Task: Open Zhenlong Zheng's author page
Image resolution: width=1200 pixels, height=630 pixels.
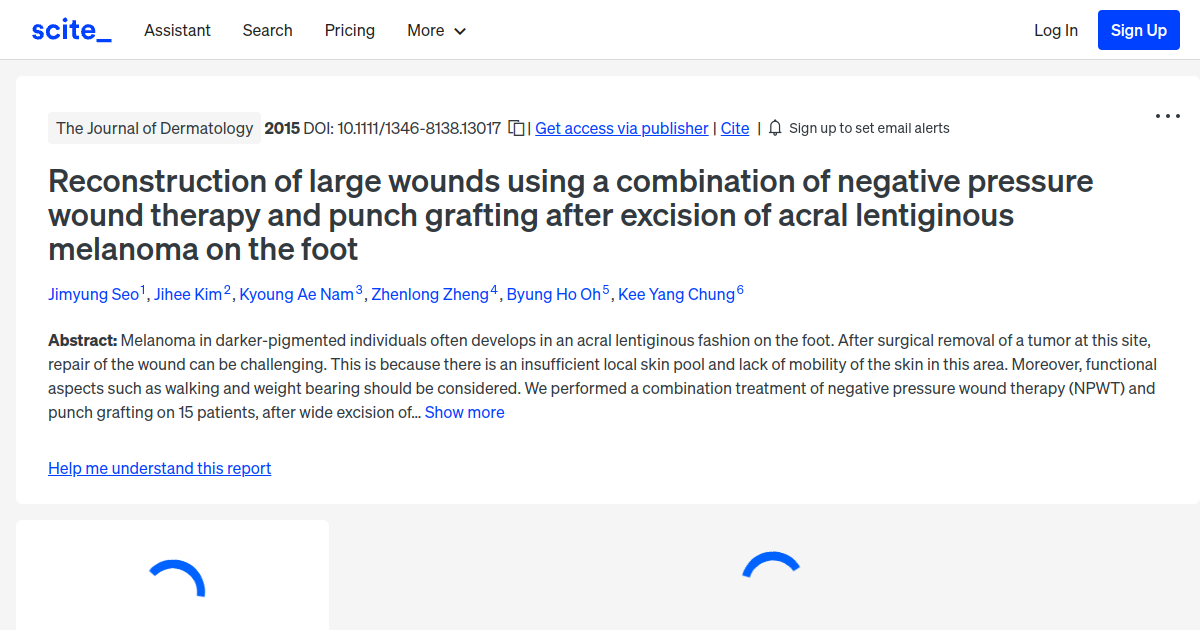Action: tap(431, 294)
